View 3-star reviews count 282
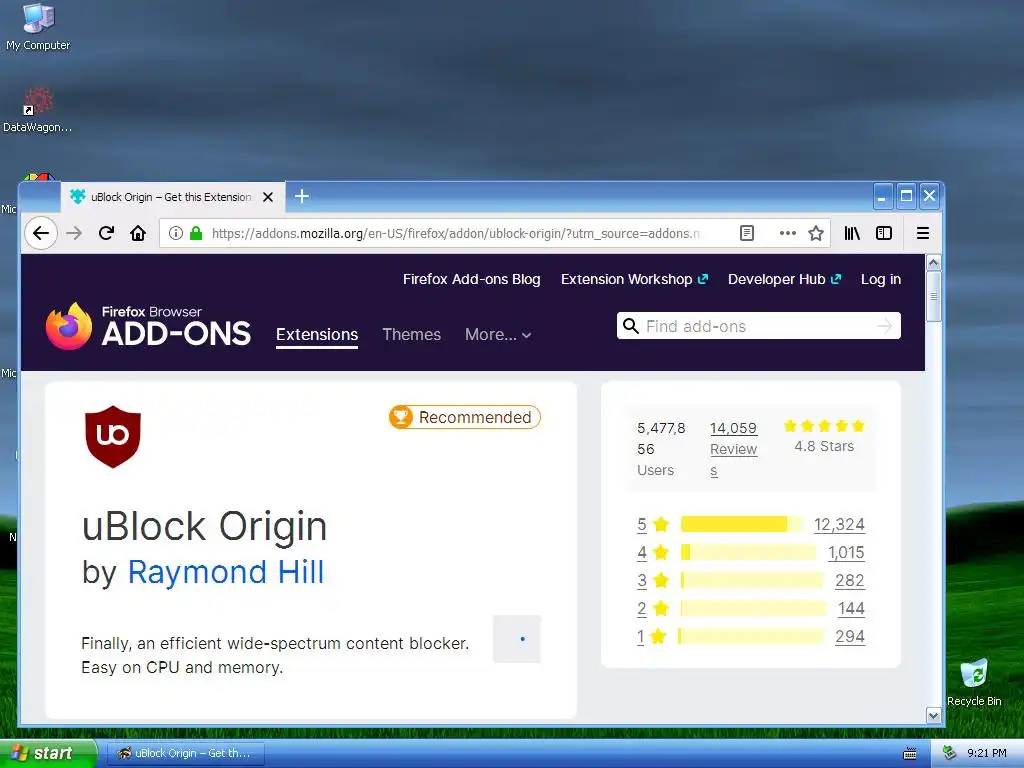 [x=850, y=581]
